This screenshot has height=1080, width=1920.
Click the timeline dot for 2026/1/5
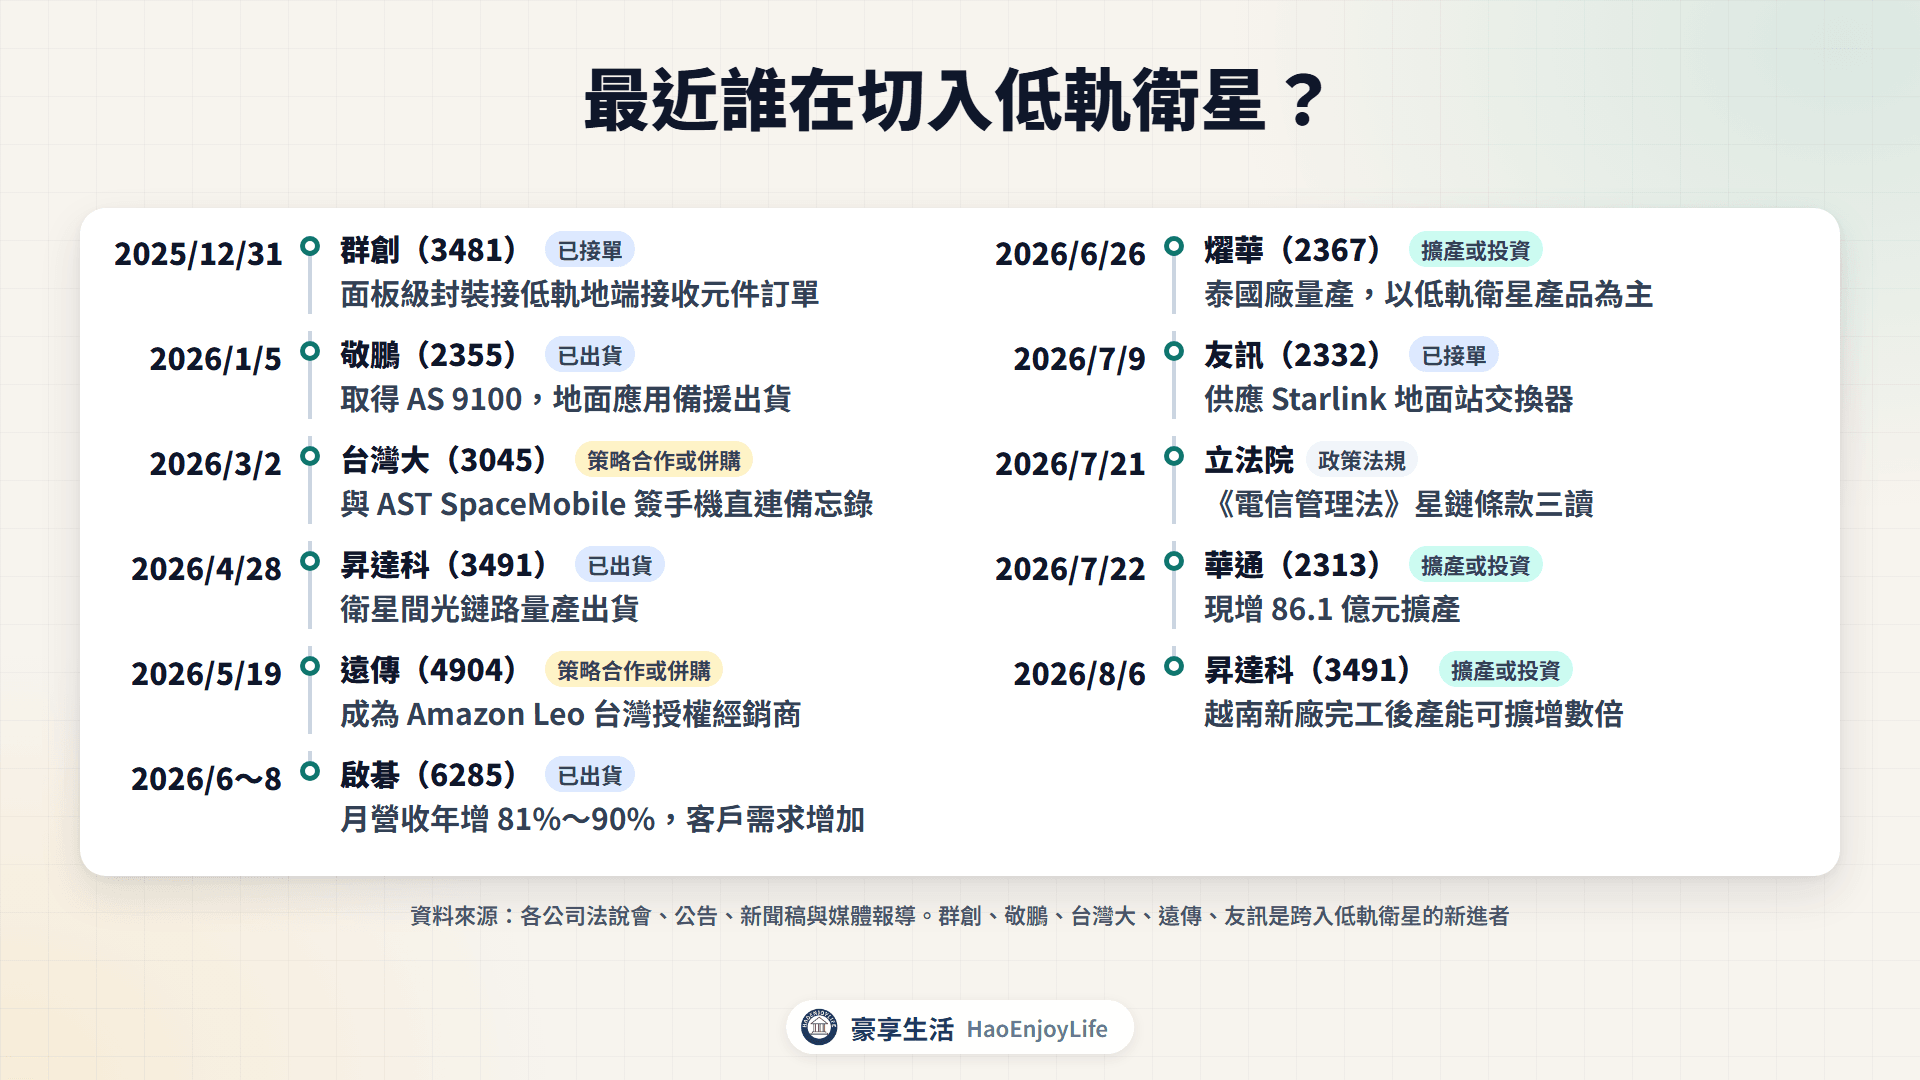click(x=310, y=351)
